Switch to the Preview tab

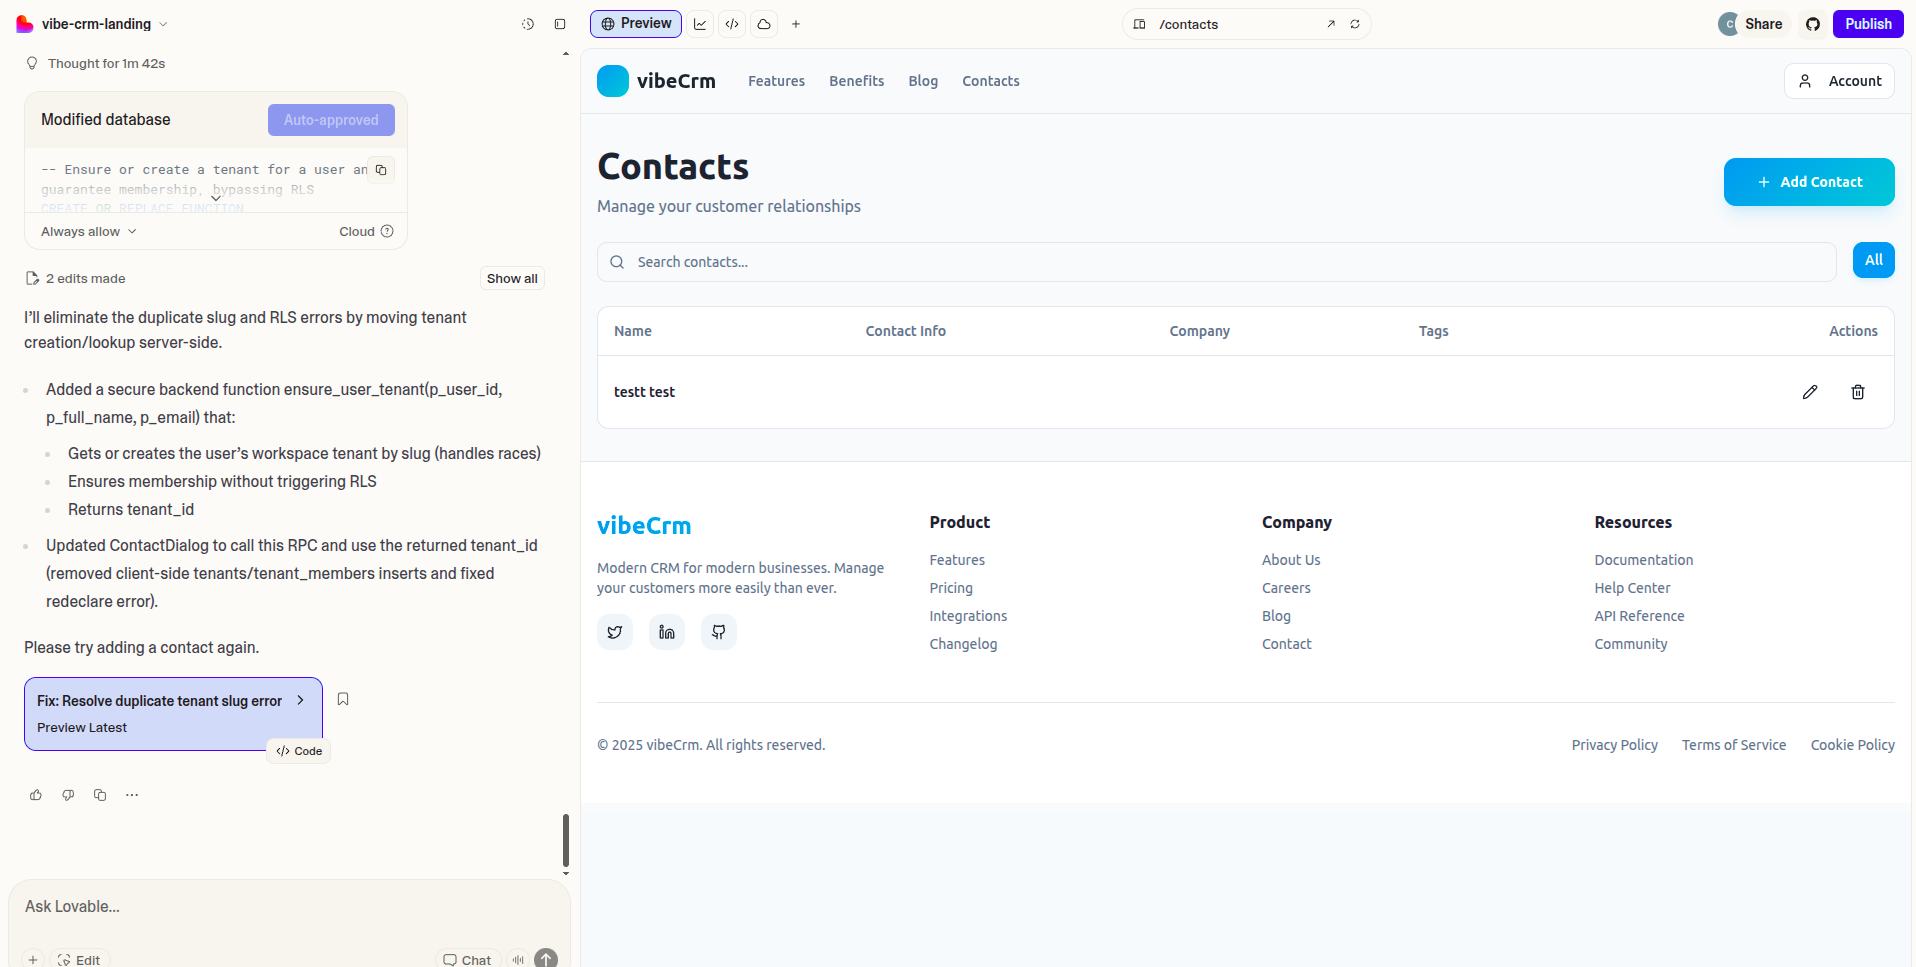(x=636, y=24)
